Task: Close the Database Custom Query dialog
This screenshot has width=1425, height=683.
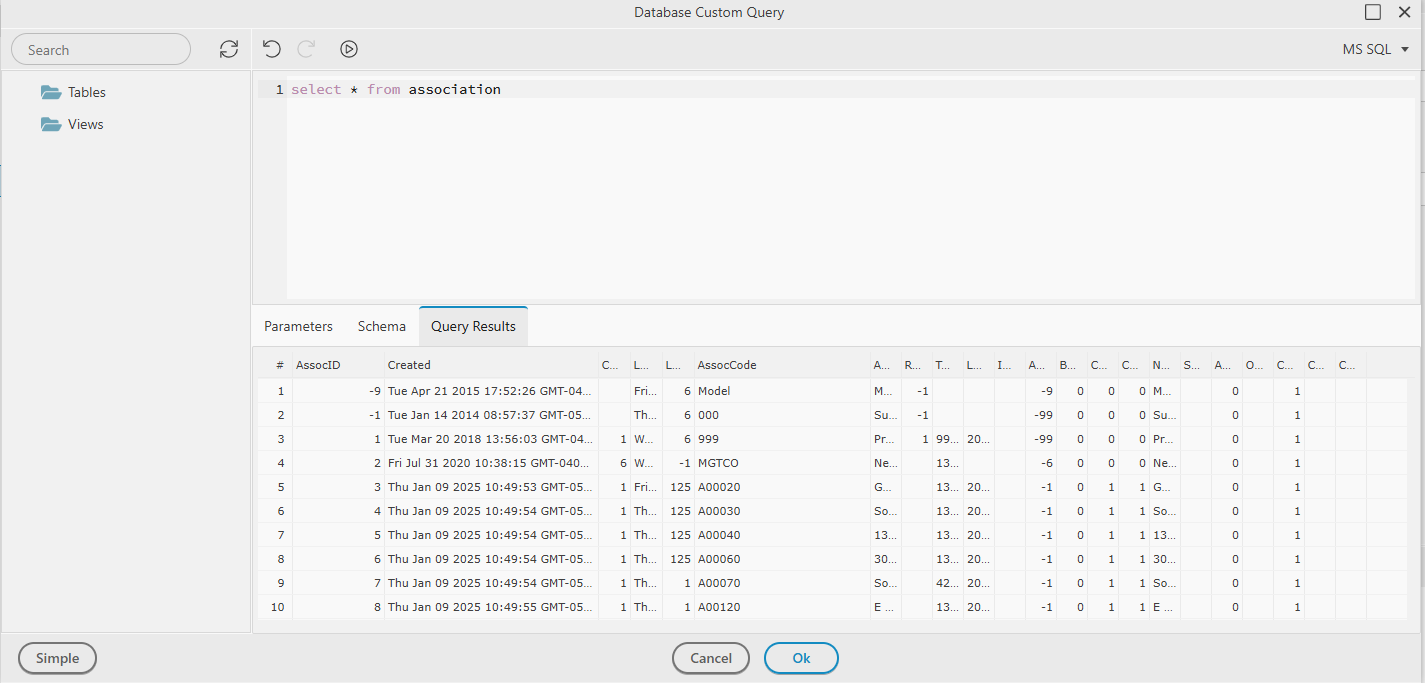Action: pyautogui.click(x=1404, y=12)
